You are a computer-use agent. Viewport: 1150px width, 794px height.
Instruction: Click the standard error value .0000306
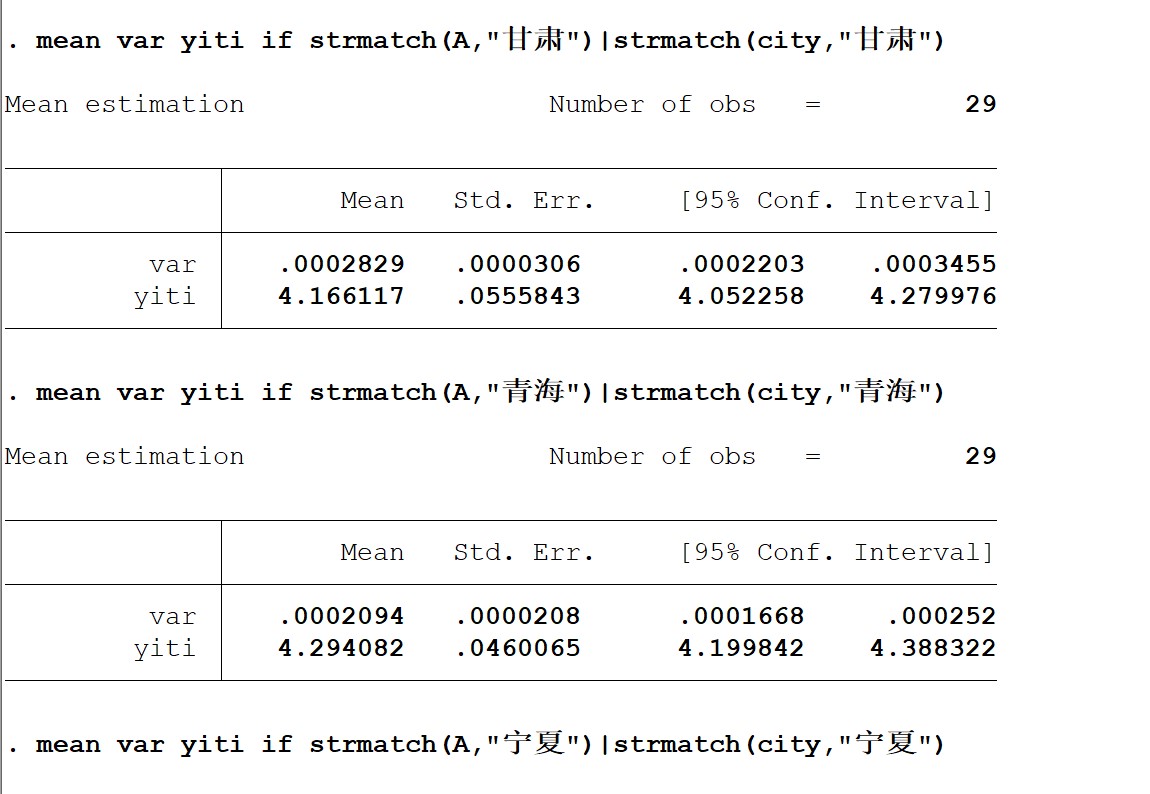(x=517, y=265)
